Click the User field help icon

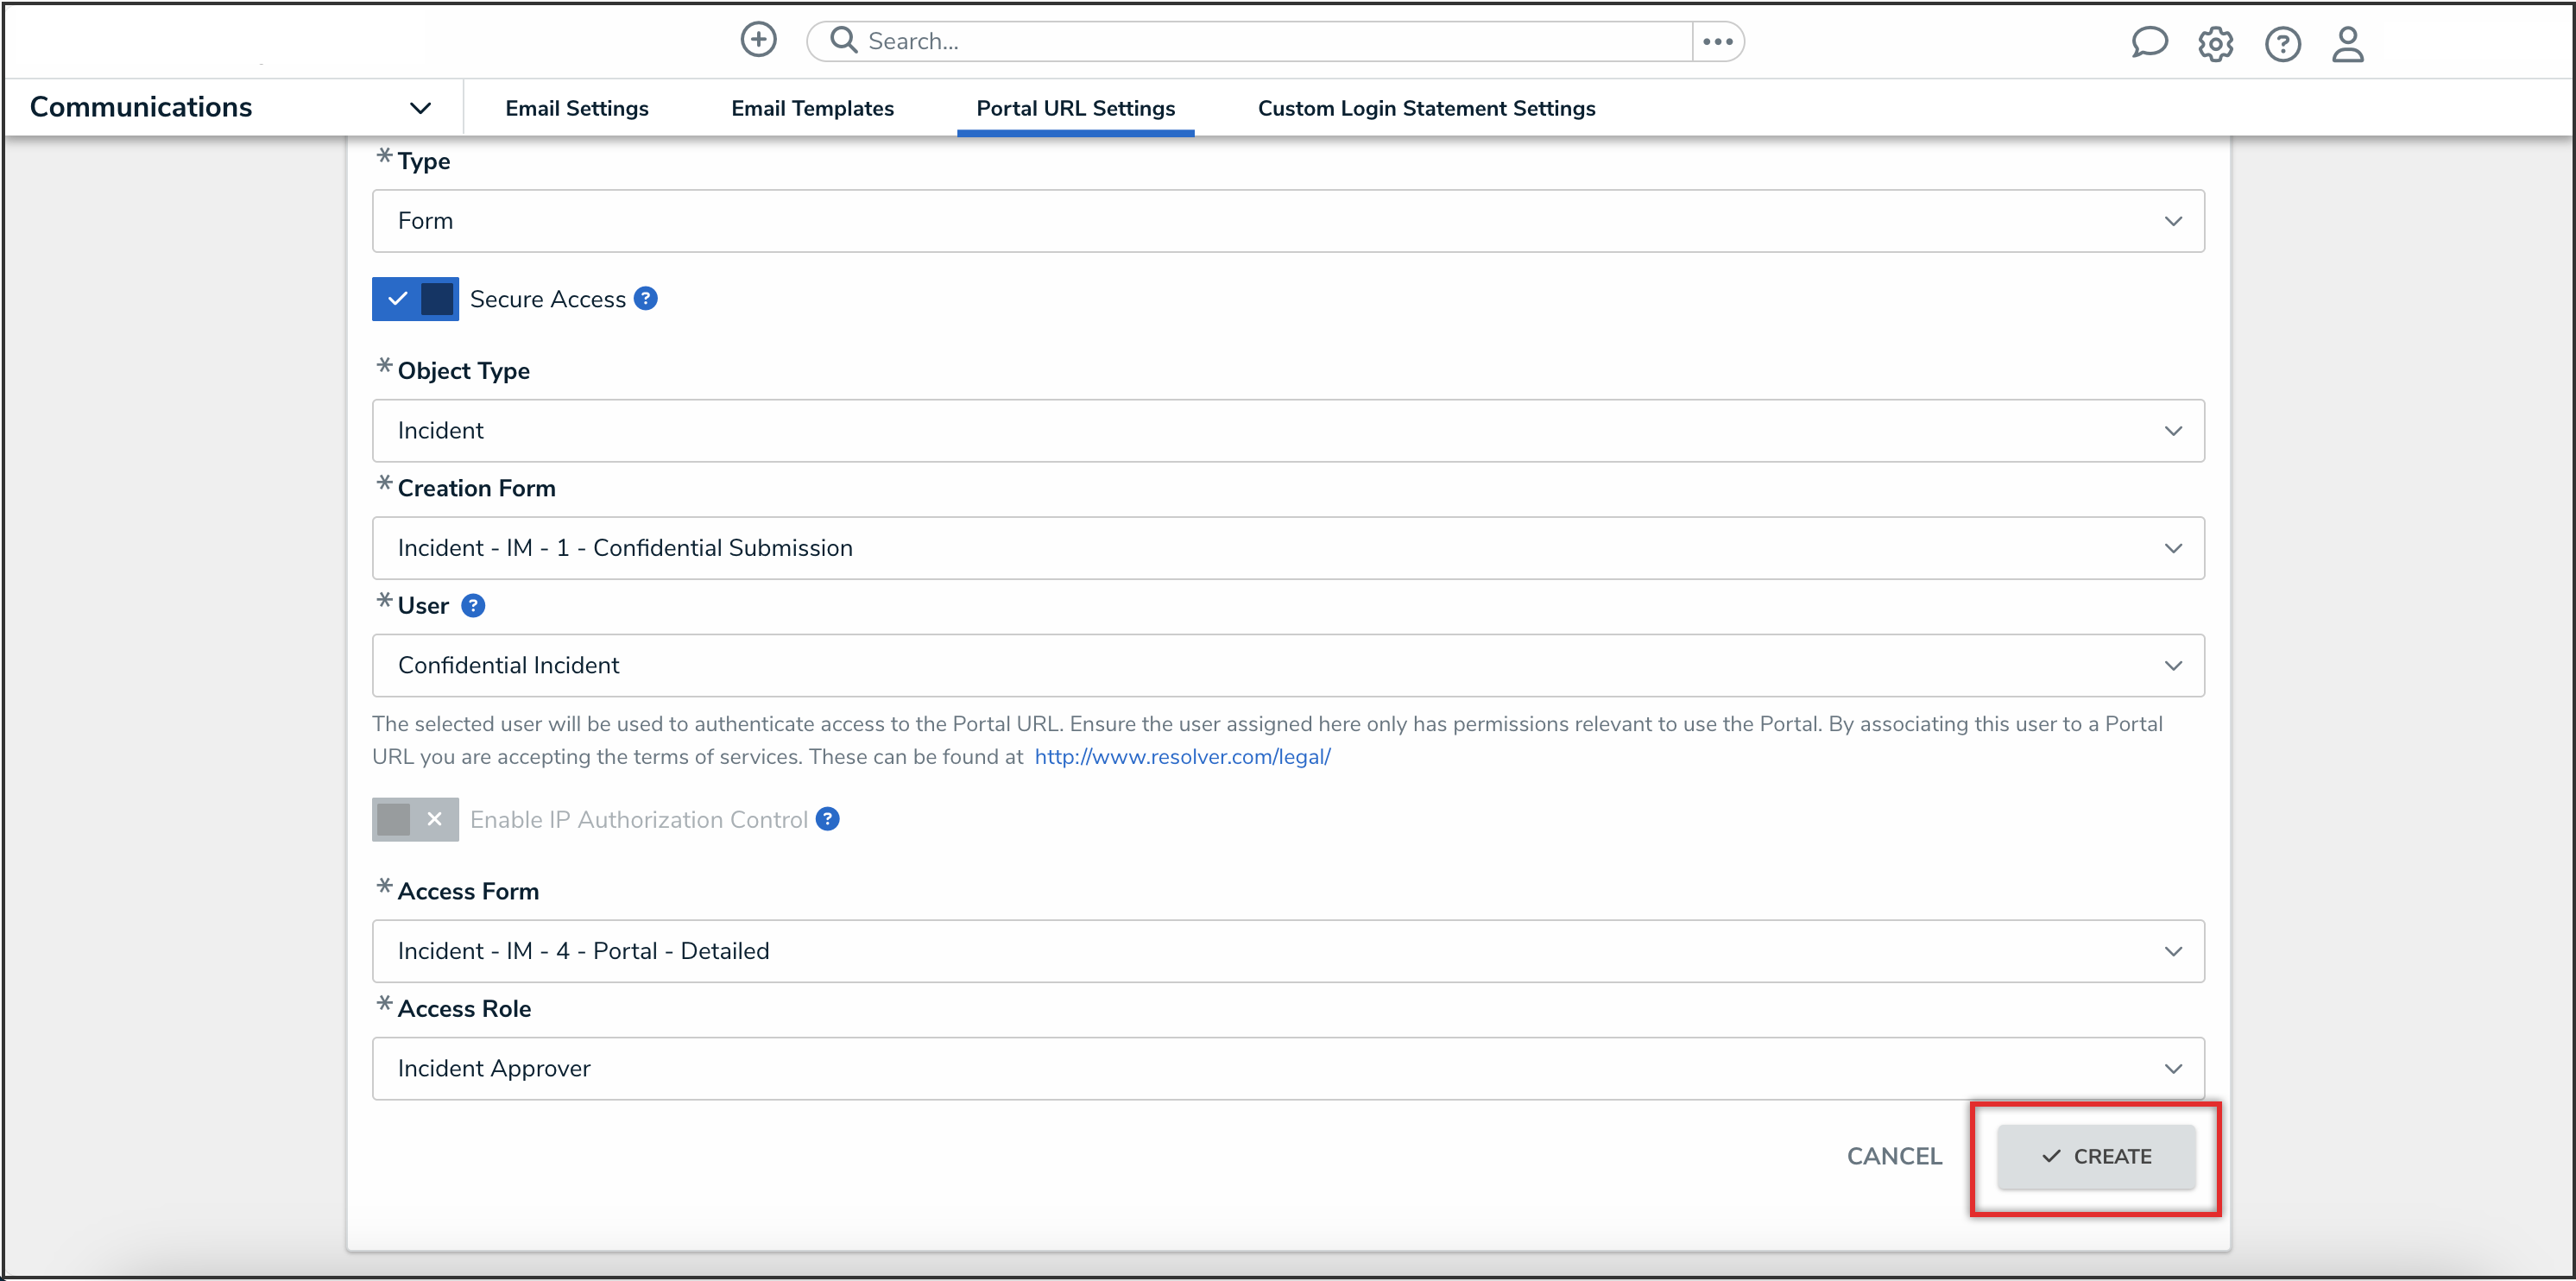click(473, 606)
